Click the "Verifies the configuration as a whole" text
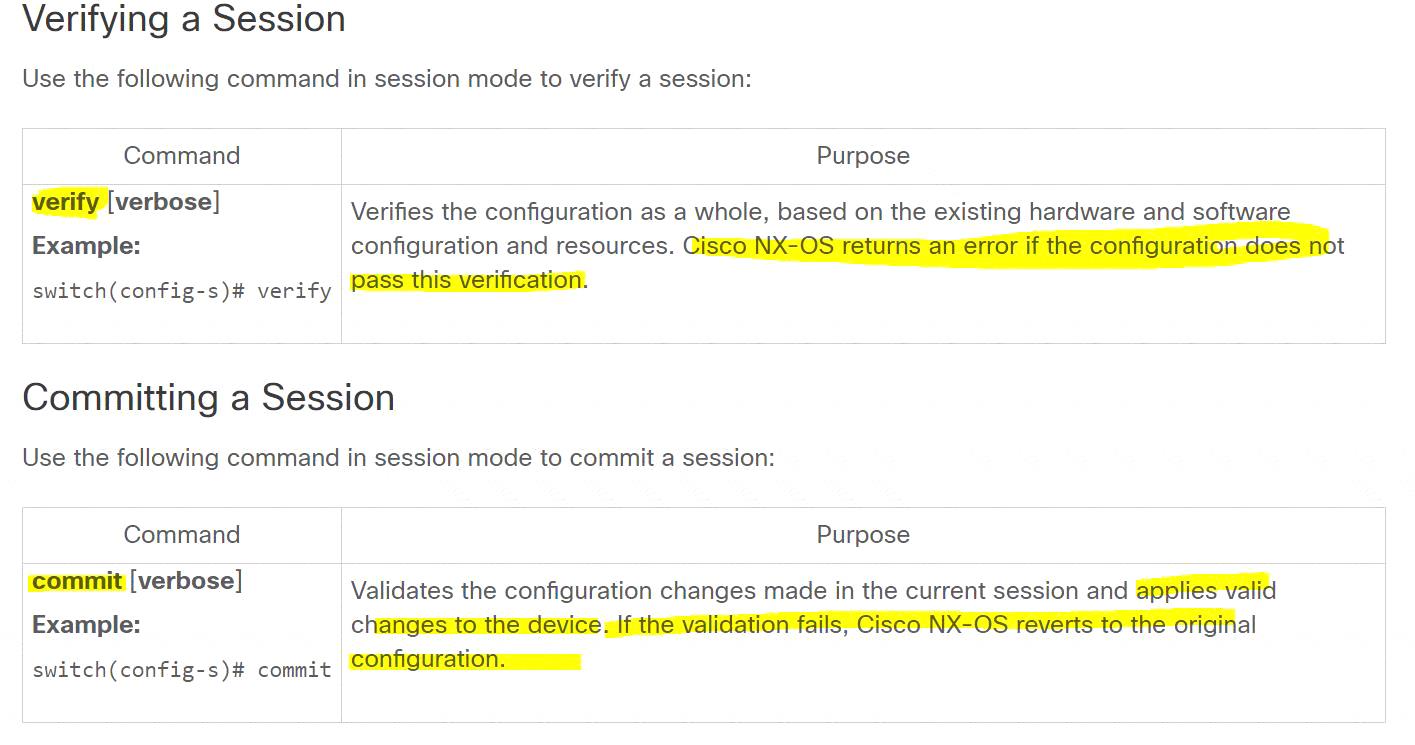1415x745 pixels. 560,212
